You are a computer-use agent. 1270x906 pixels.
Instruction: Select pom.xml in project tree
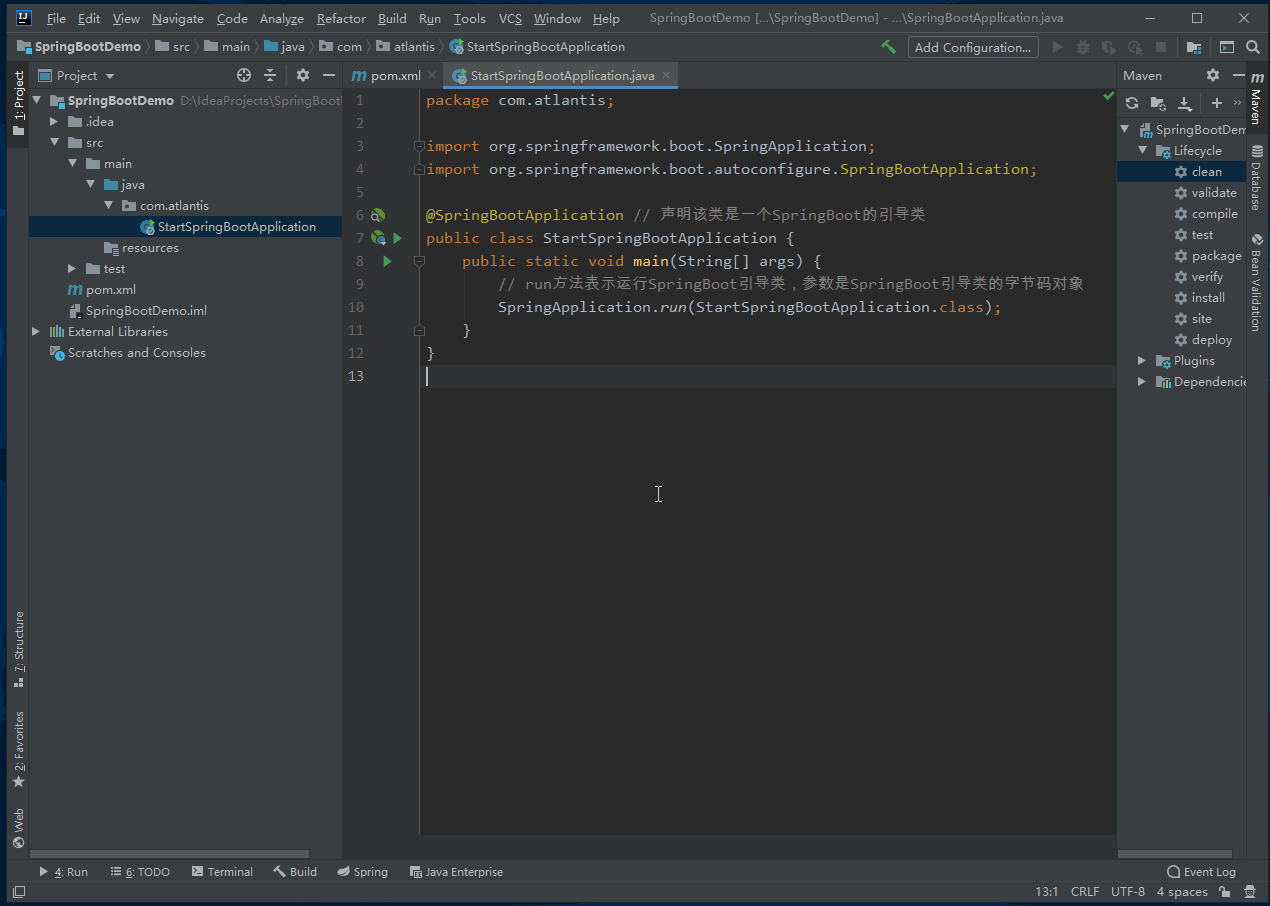[x=101, y=290]
